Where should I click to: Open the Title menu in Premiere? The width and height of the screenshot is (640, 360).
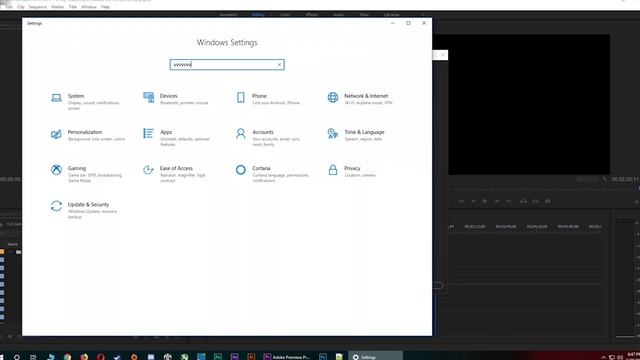point(73,7)
